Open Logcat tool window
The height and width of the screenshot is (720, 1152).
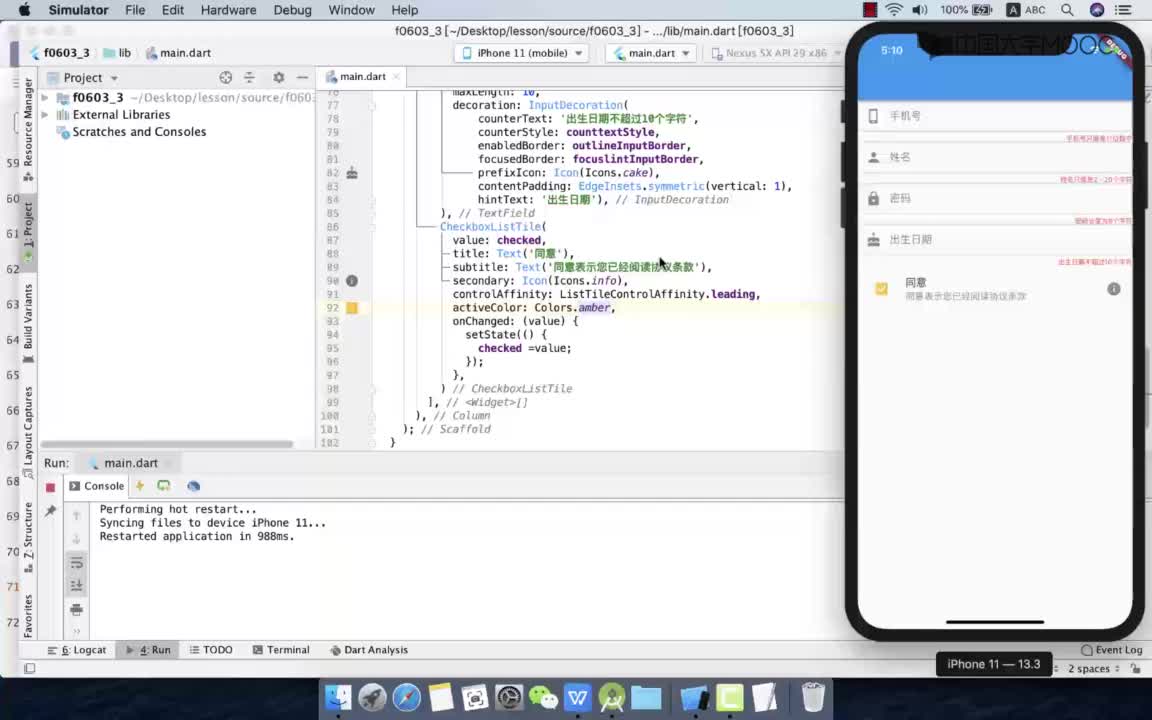[x=76, y=649]
